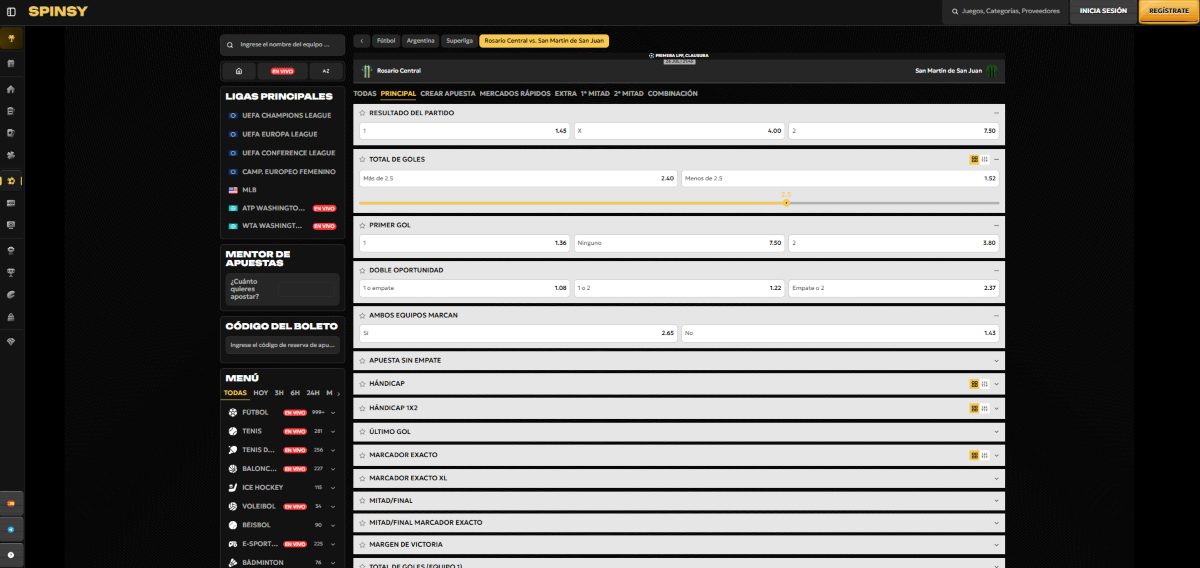Click the help question mark icon
1200x568 pixels.
click(x=11, y=554)
